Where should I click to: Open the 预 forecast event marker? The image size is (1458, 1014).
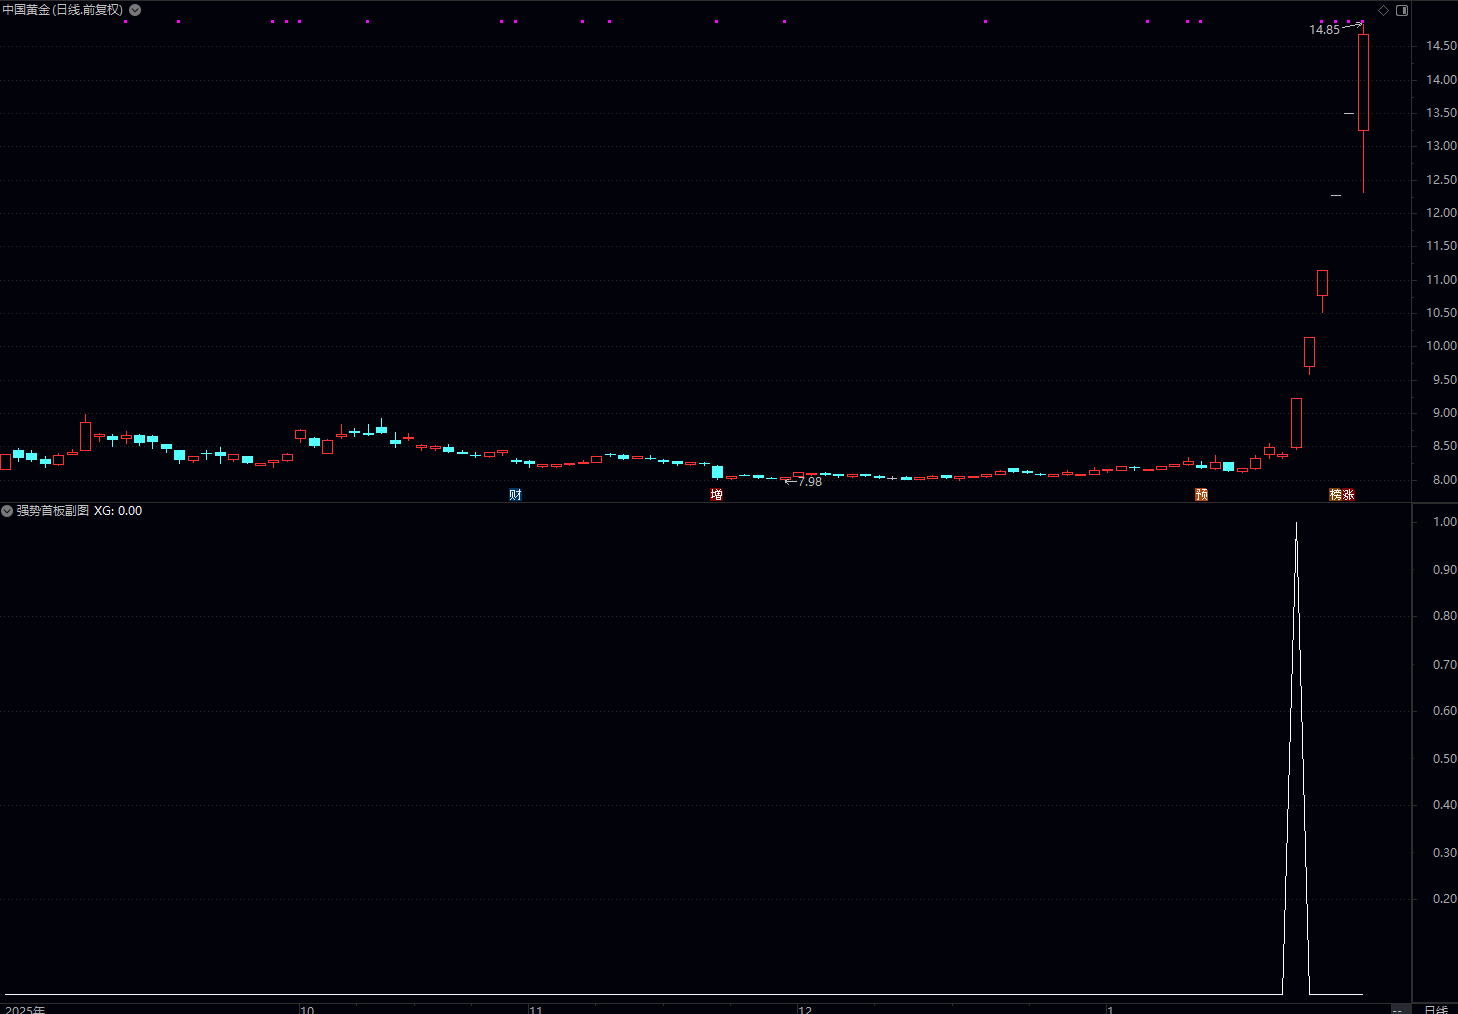(x=1202, y=494)
